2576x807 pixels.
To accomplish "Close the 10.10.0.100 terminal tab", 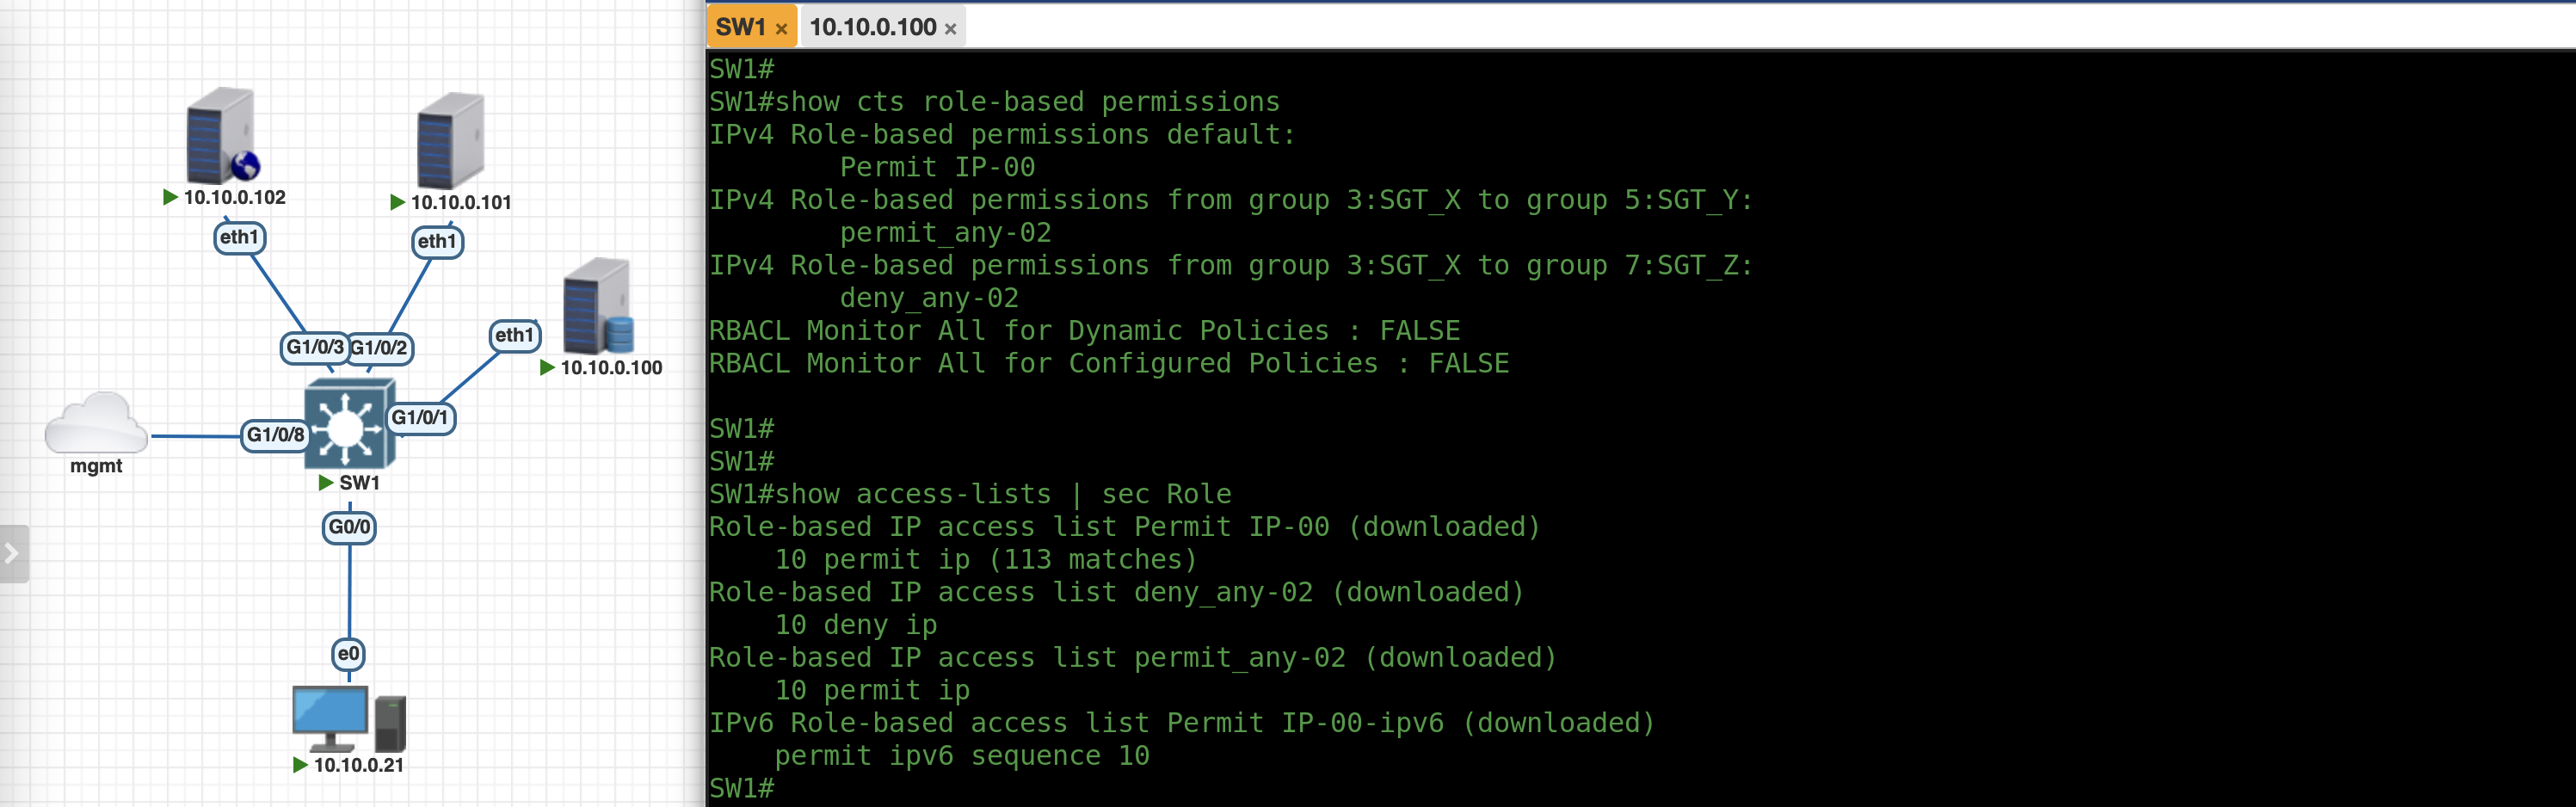I will [x=950, y=29].
